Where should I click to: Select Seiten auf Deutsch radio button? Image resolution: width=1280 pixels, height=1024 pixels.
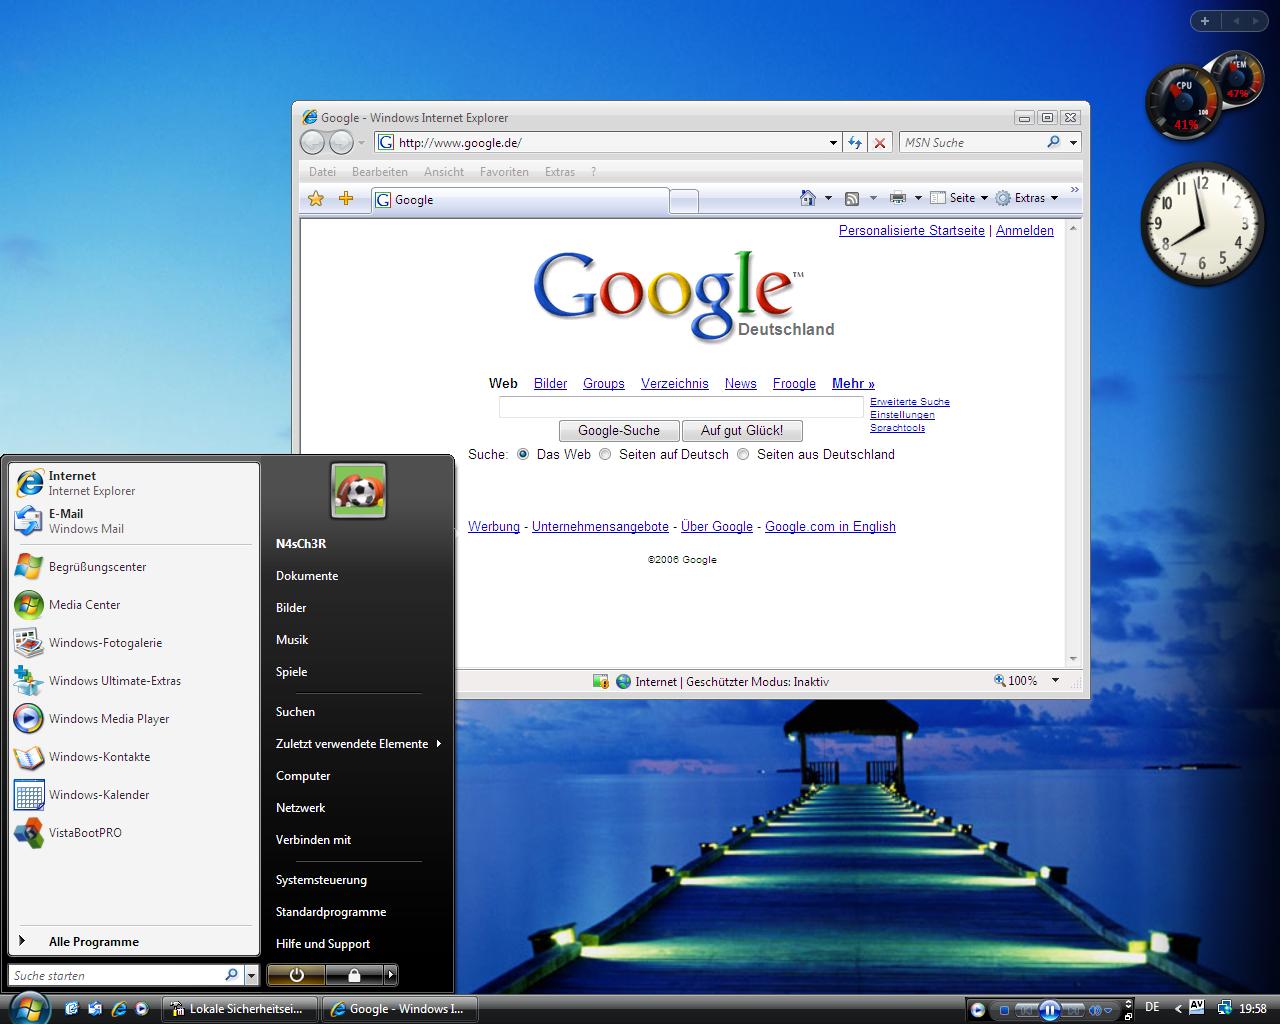[x=604, y=454]
